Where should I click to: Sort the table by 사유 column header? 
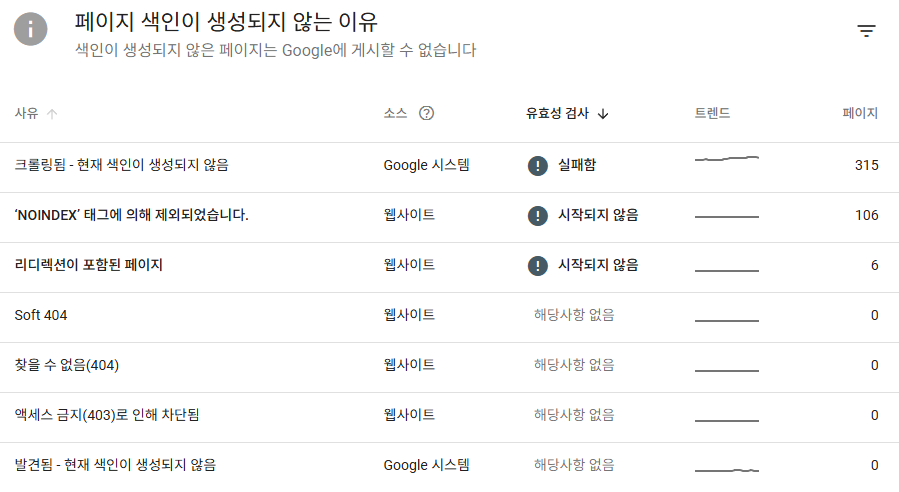[x=26, y=114]
